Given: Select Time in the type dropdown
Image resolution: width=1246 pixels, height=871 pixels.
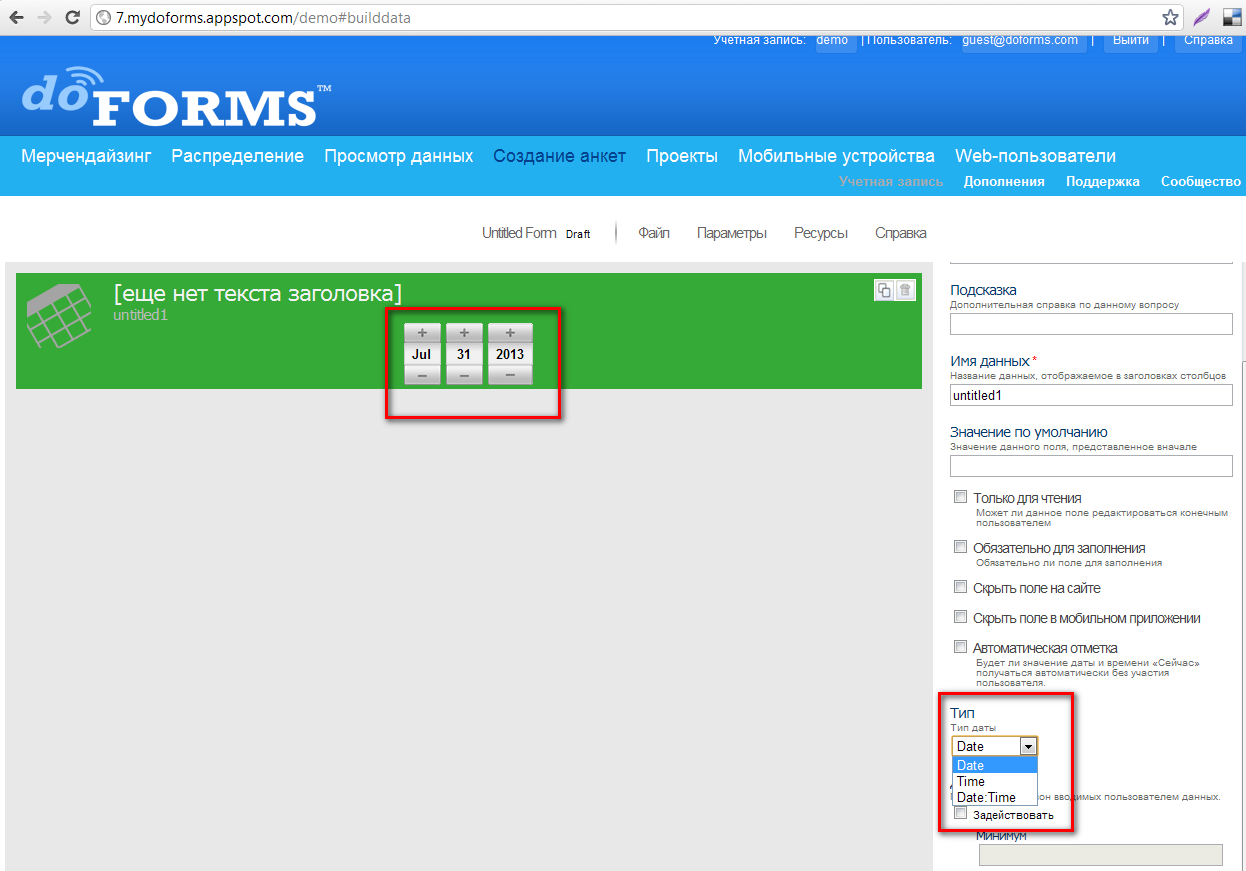Looking at the screenshot, I should (x=971, y=781).
